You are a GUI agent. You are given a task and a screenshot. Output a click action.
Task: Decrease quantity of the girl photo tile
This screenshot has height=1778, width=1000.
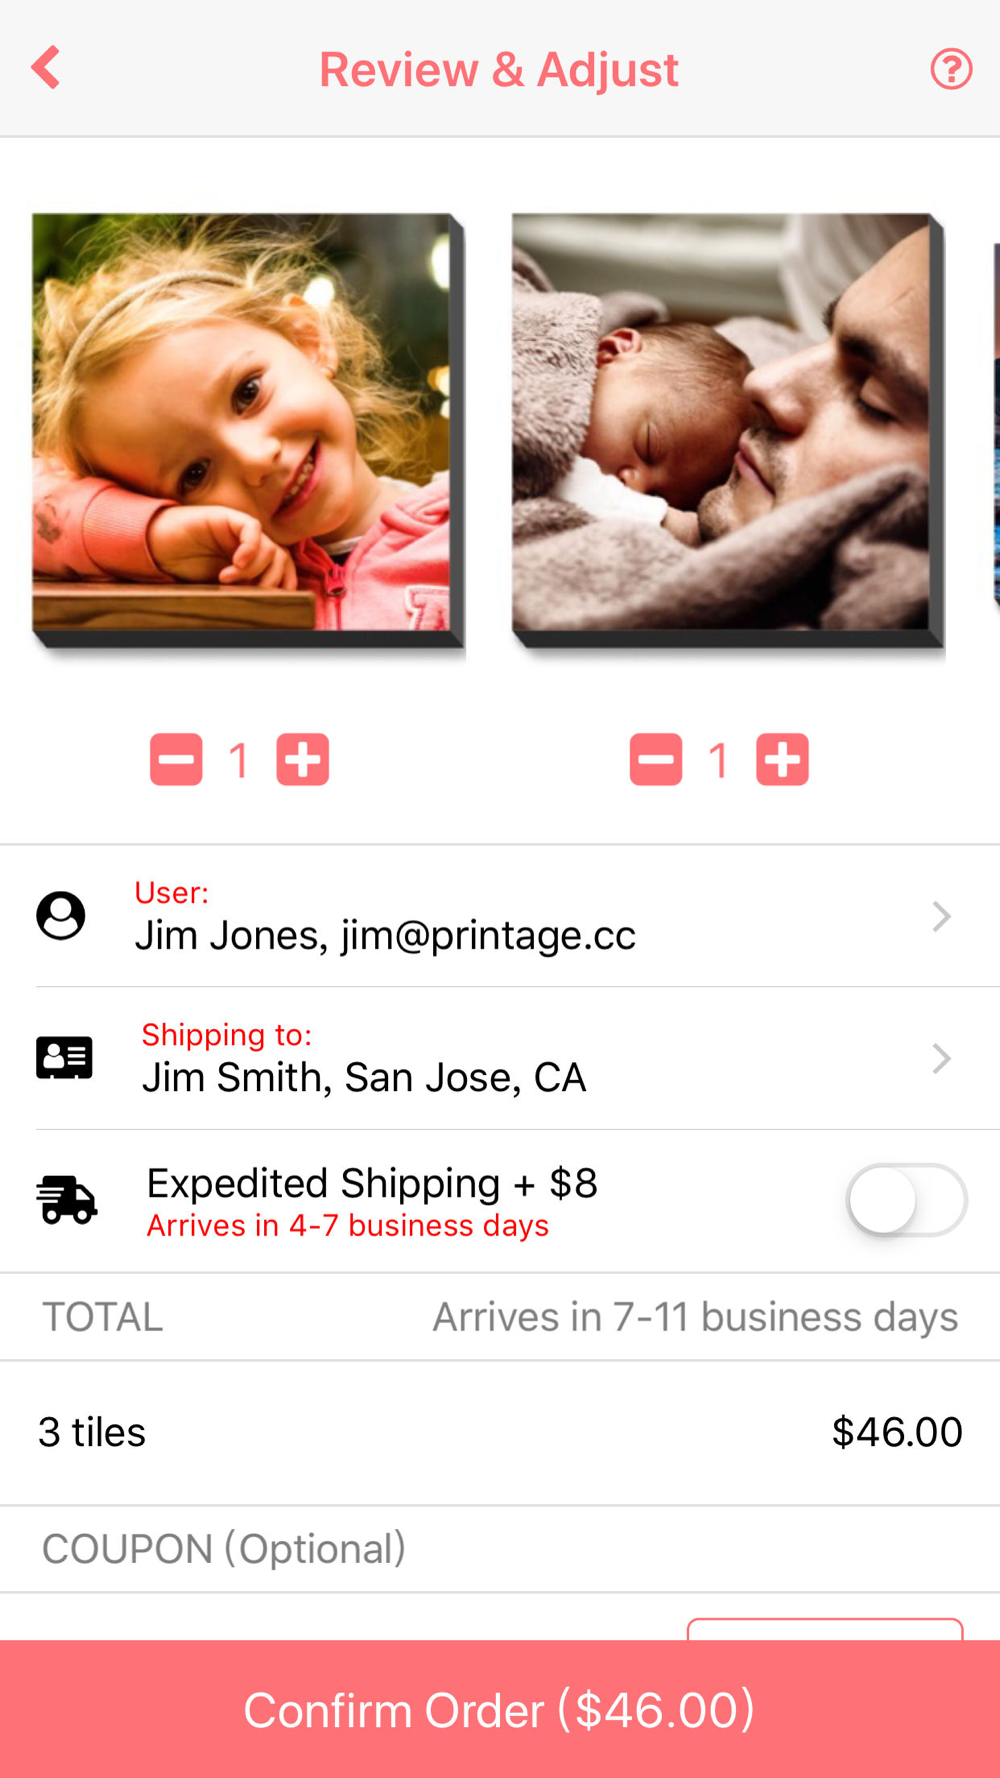[176, 760]
